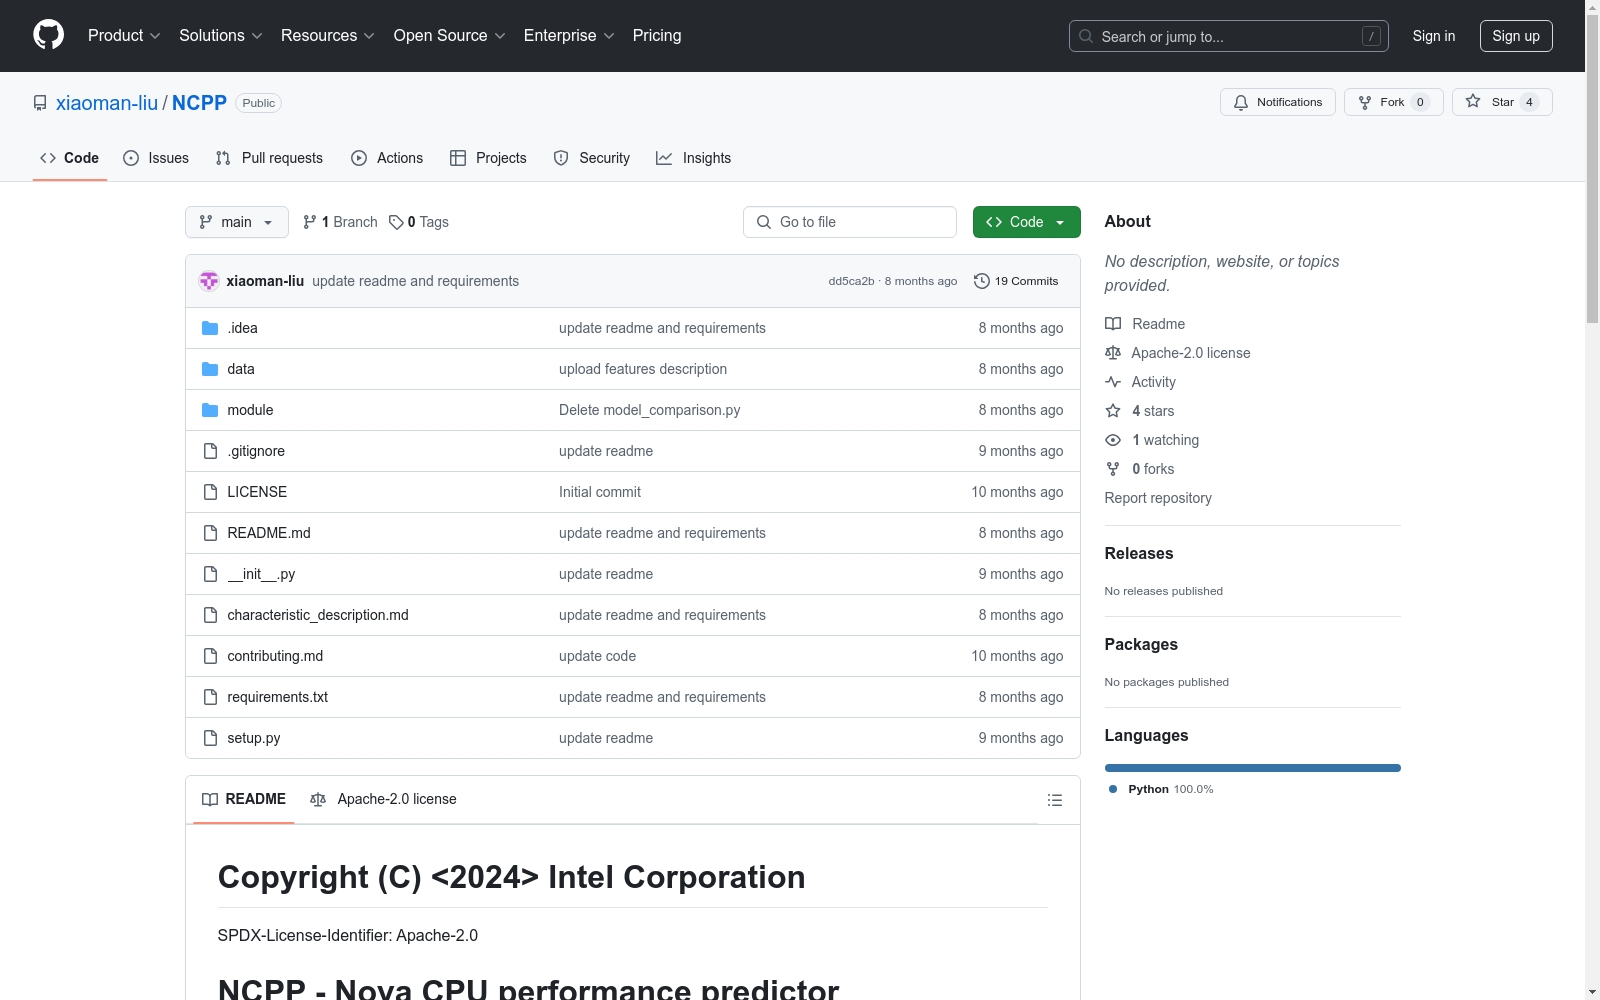Click the branch icon beside 1 Branch
Viewport: 1600px width, 1000px height.
310,222
